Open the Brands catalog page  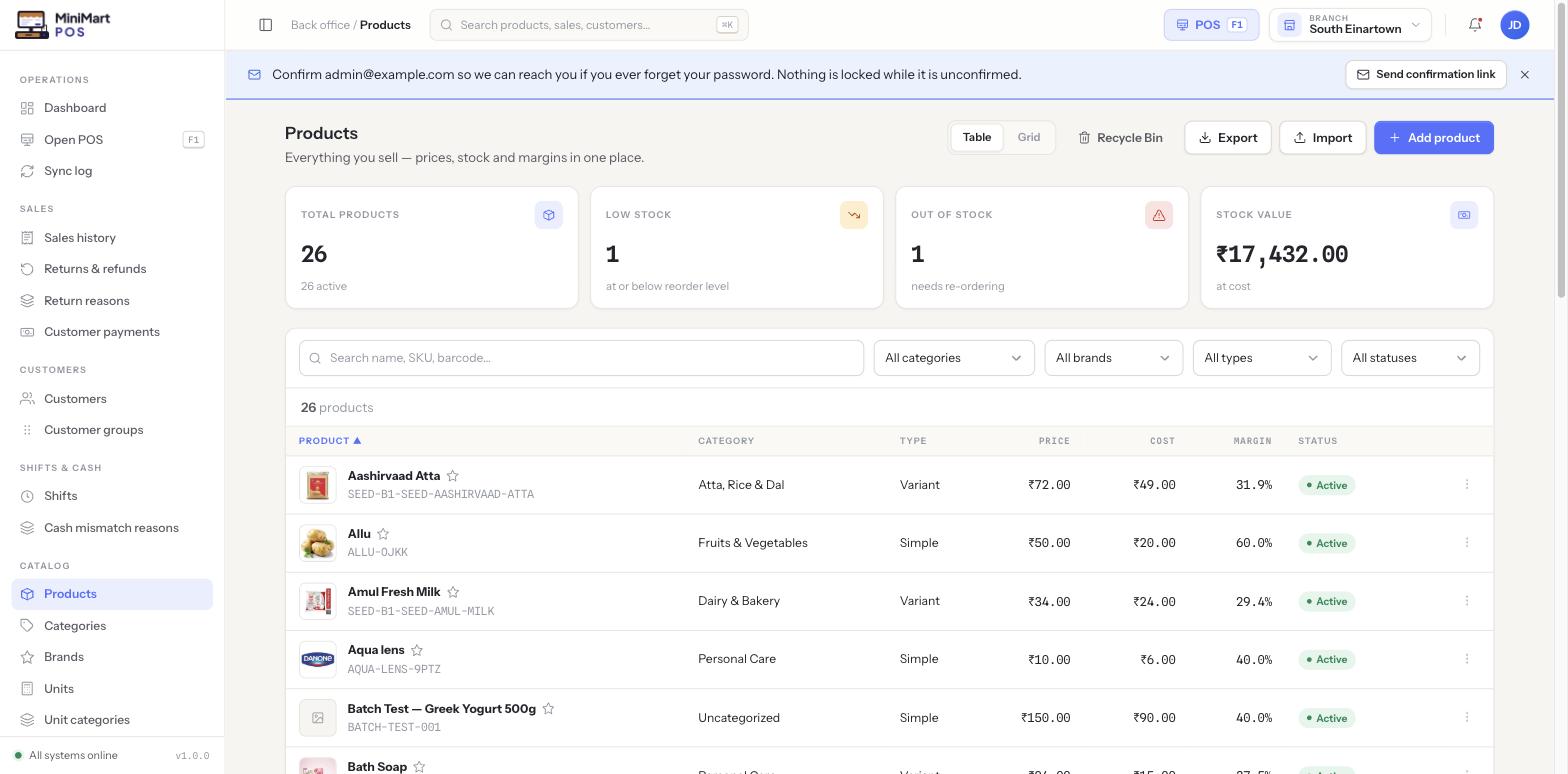click(112, 657)
